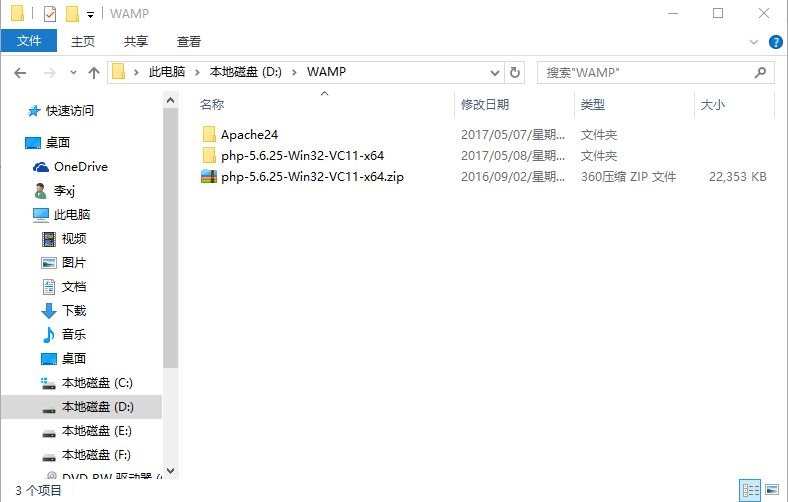
Task: Click the php-5.6.25-Win32-VC11-x64.zip file name
Action: 312,177
